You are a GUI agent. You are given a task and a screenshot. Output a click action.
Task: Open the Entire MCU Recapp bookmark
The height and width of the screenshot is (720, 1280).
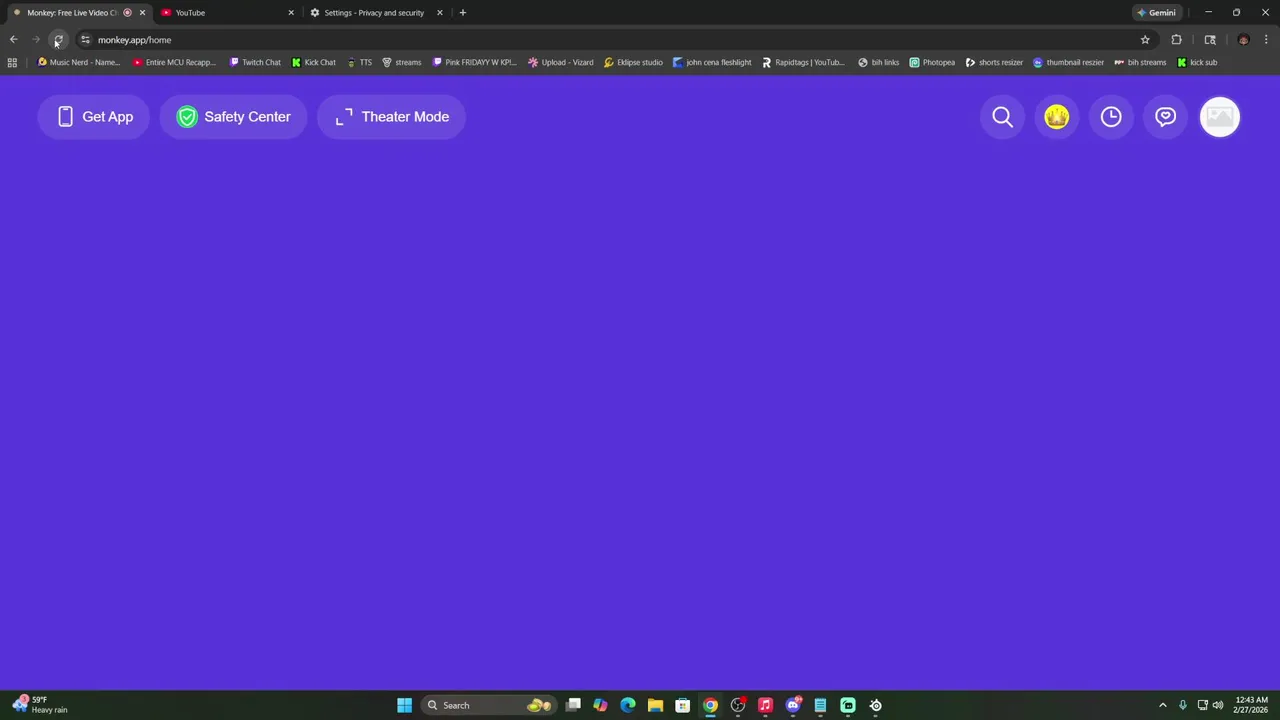point(174,63)
